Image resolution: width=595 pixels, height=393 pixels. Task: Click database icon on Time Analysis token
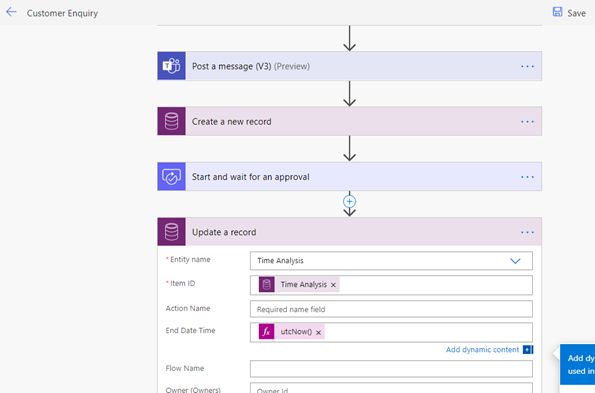tap(266, 285)
